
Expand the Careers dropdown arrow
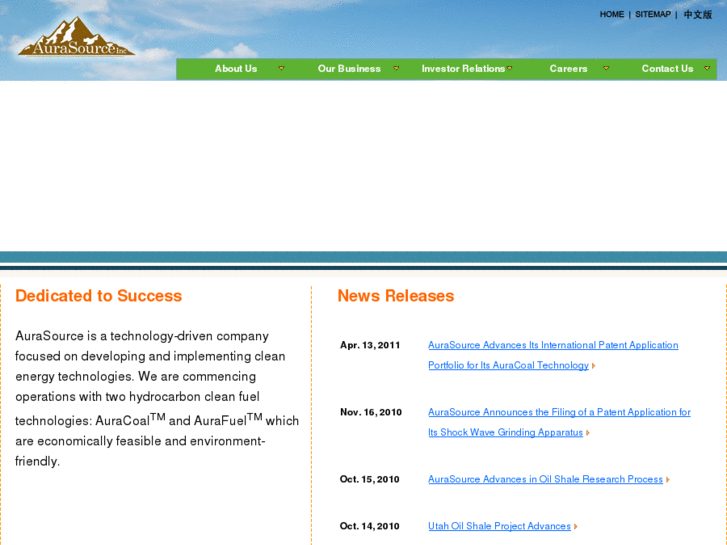(606, 68)
